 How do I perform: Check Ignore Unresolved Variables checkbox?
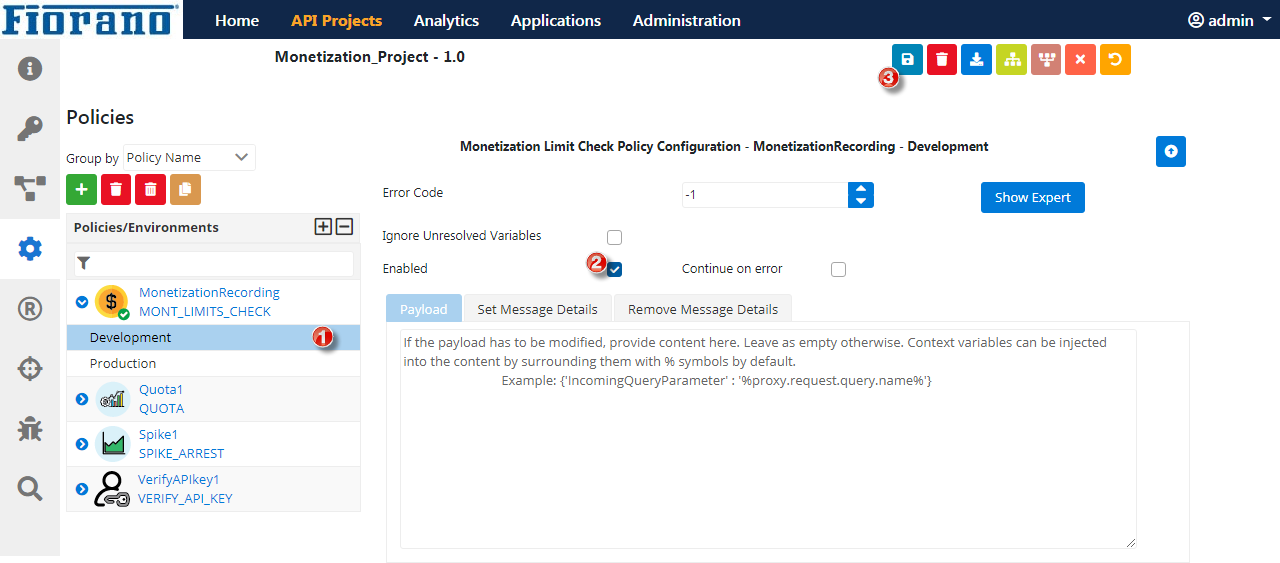click(615, 237)
